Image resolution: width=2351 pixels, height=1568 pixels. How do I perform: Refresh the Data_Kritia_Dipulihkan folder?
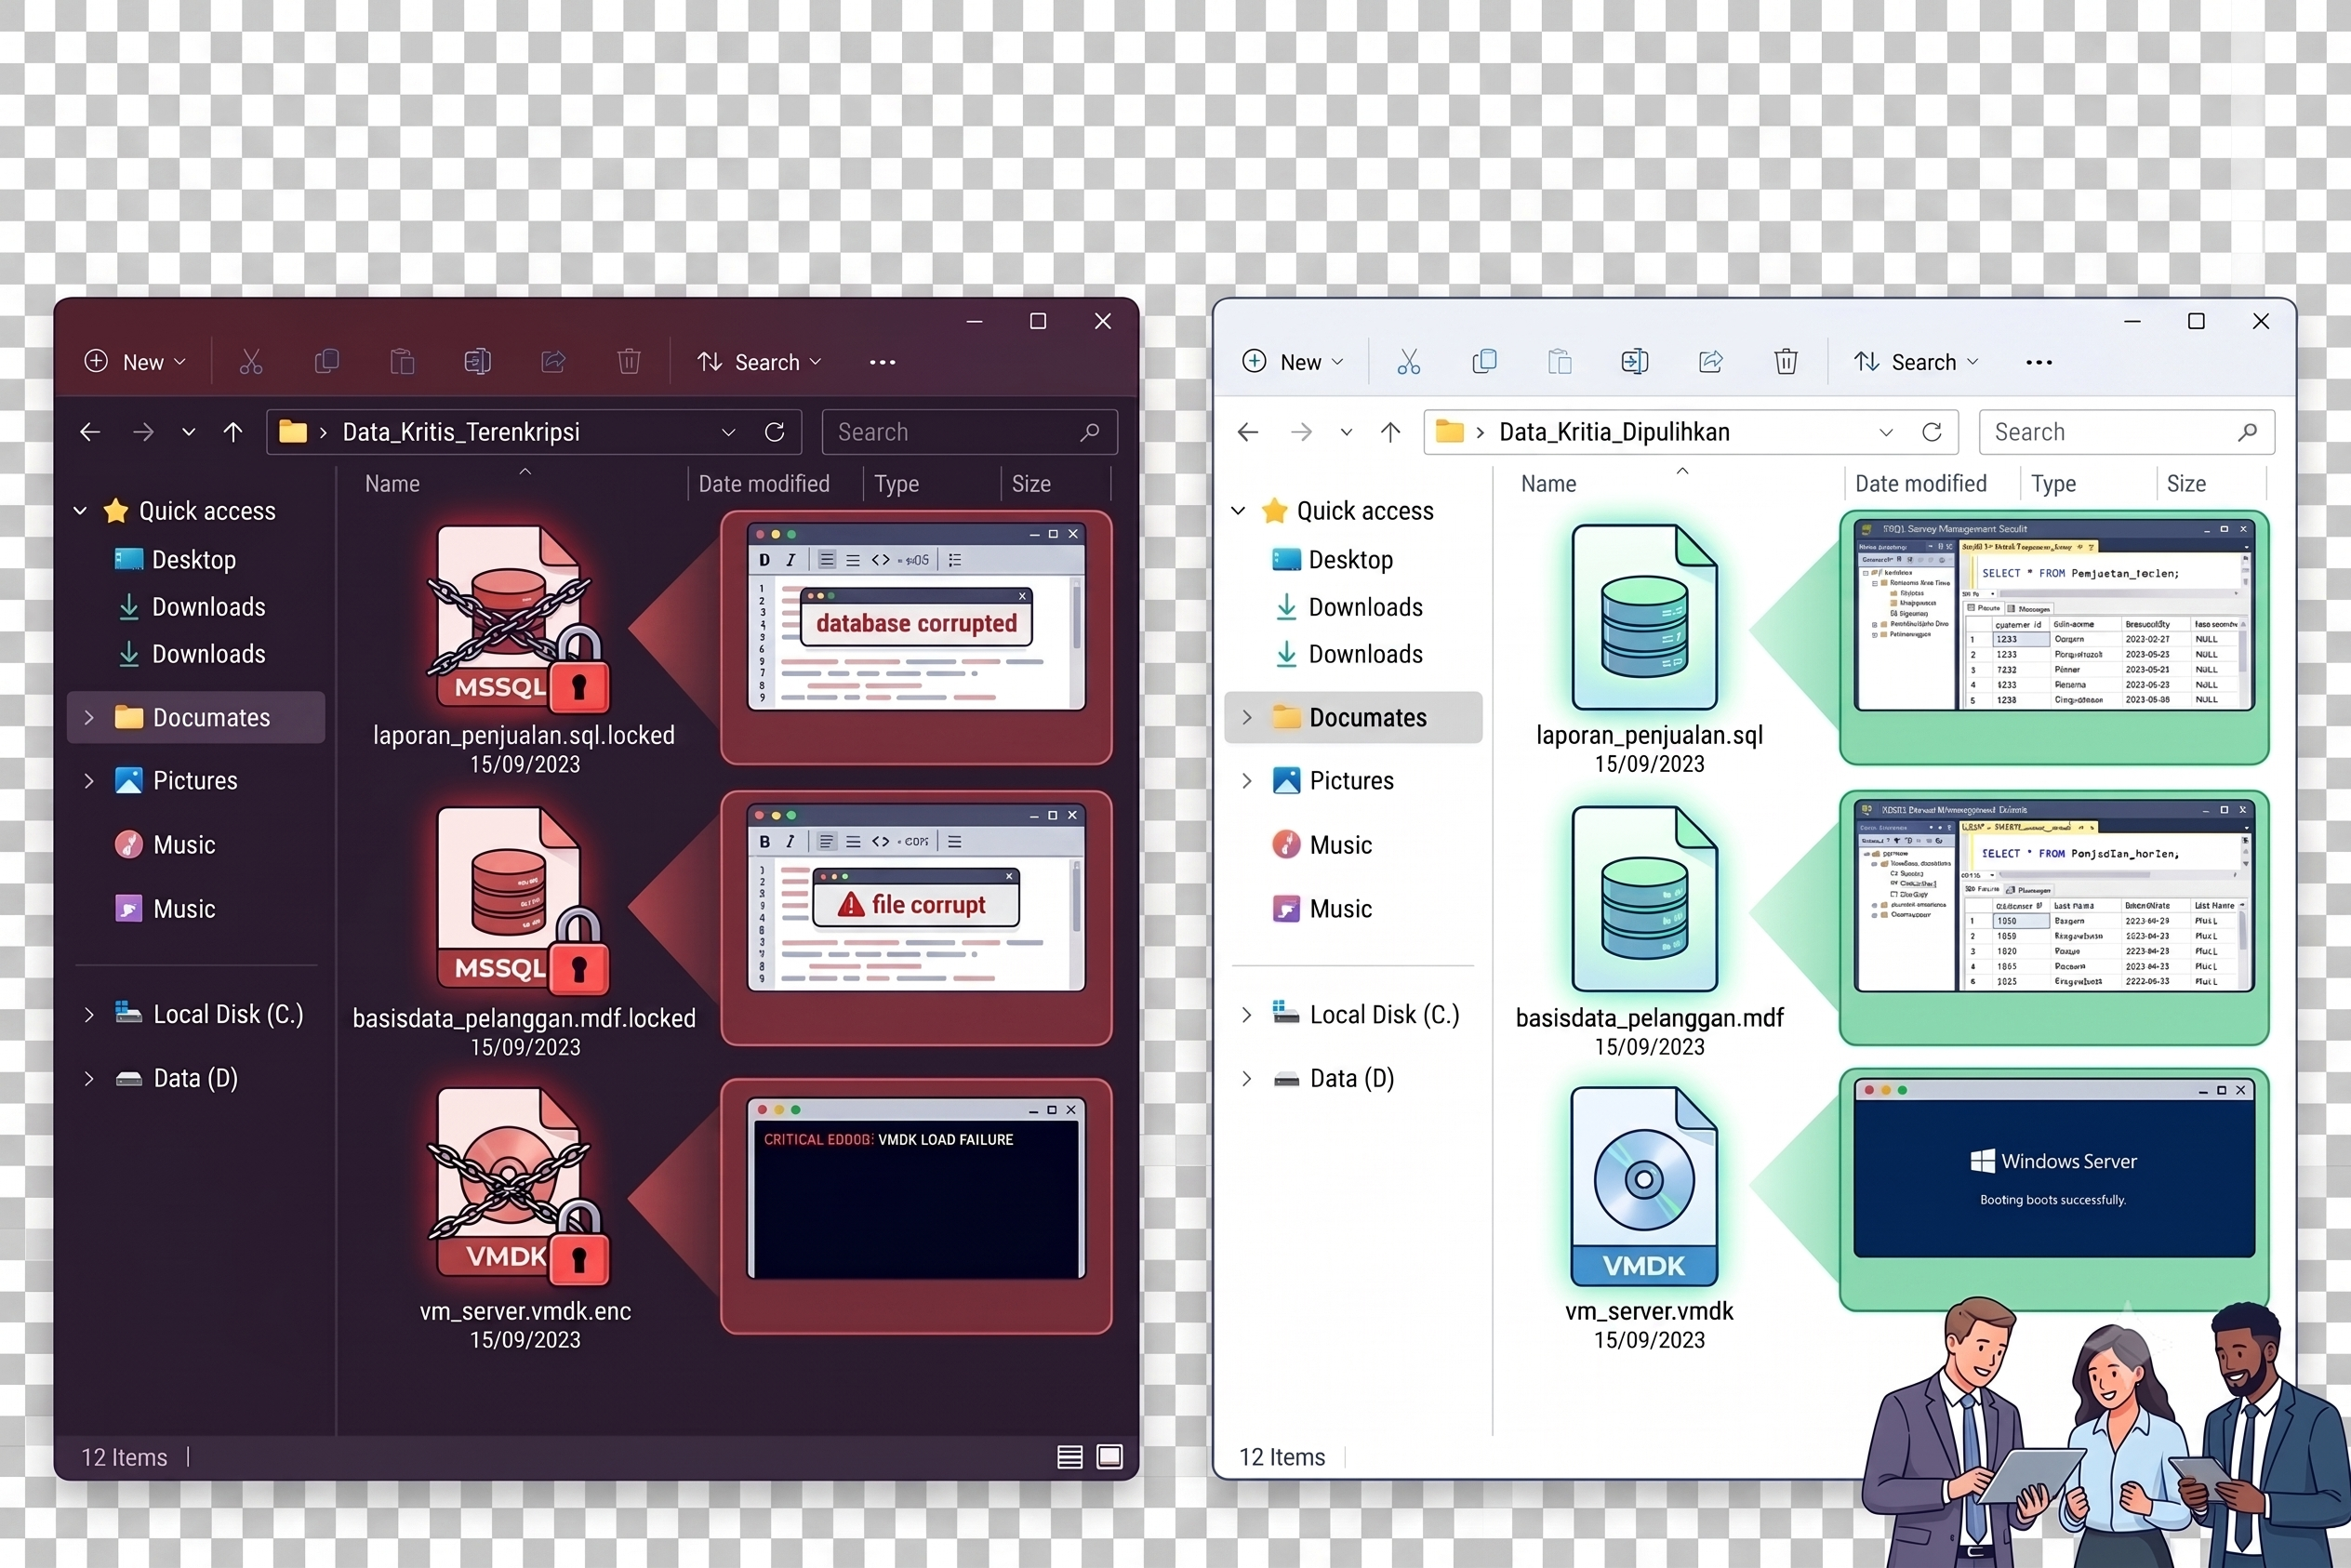[1932, 432]
